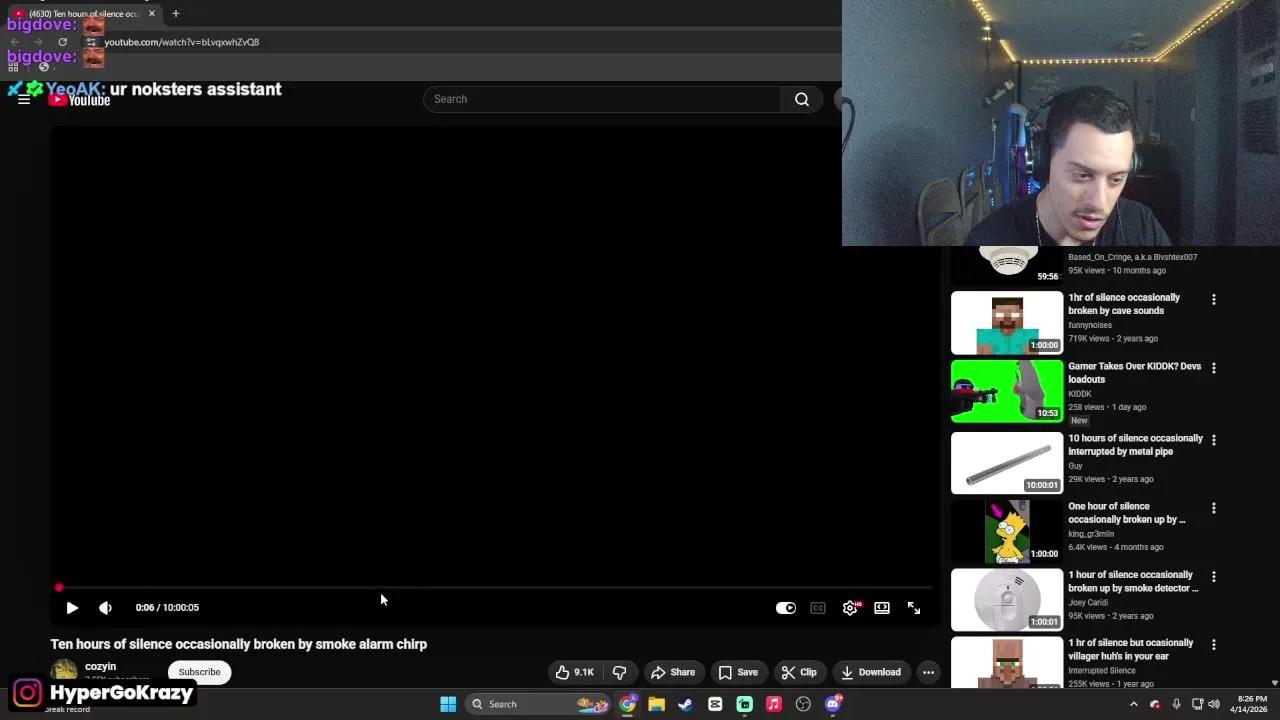Viewport: 1280px width, 720px height.
Task: Open the hamburger guide menu
Action: point(24,99)
